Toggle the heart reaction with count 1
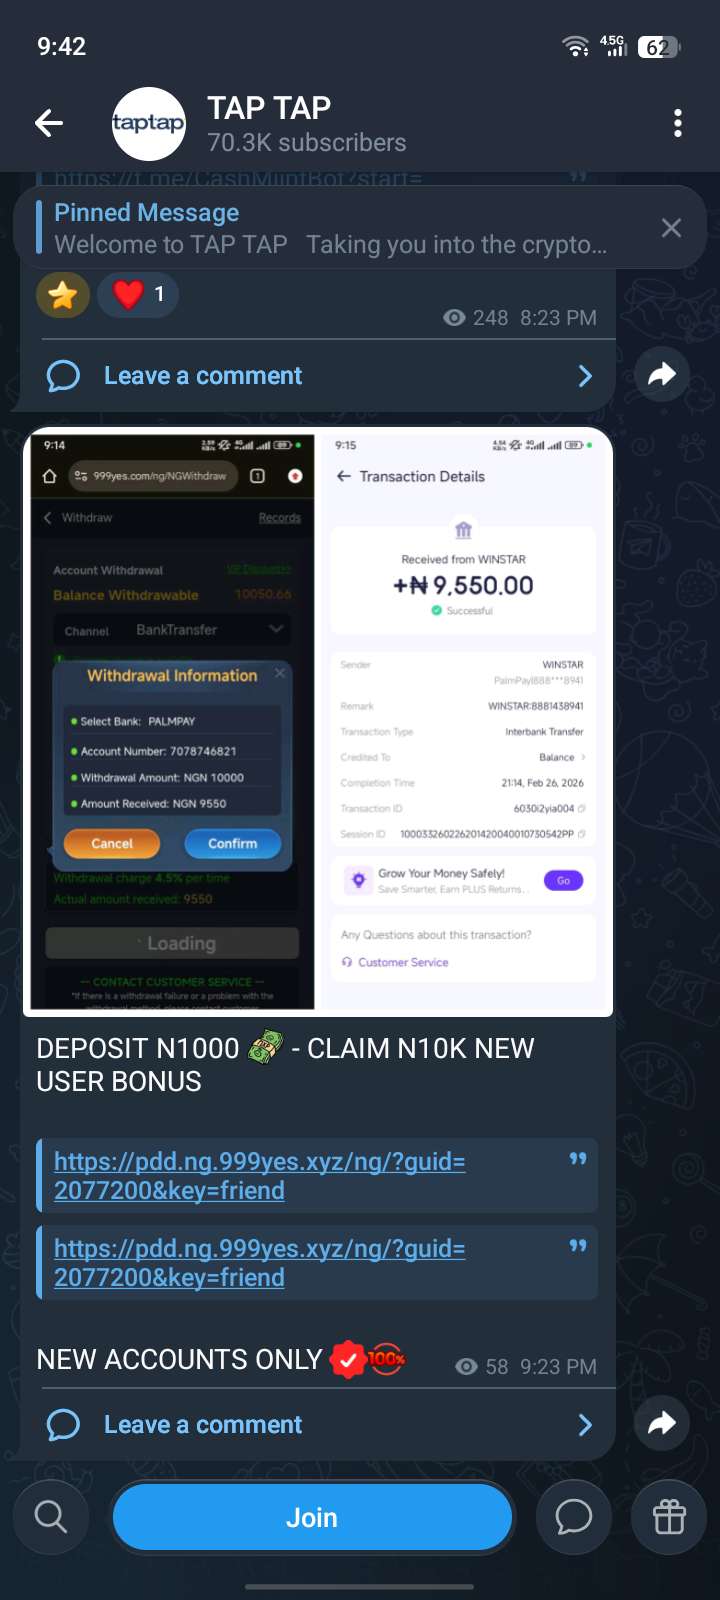The width and height of the screenshot is (720, 1600). click(x=138, y=294)
